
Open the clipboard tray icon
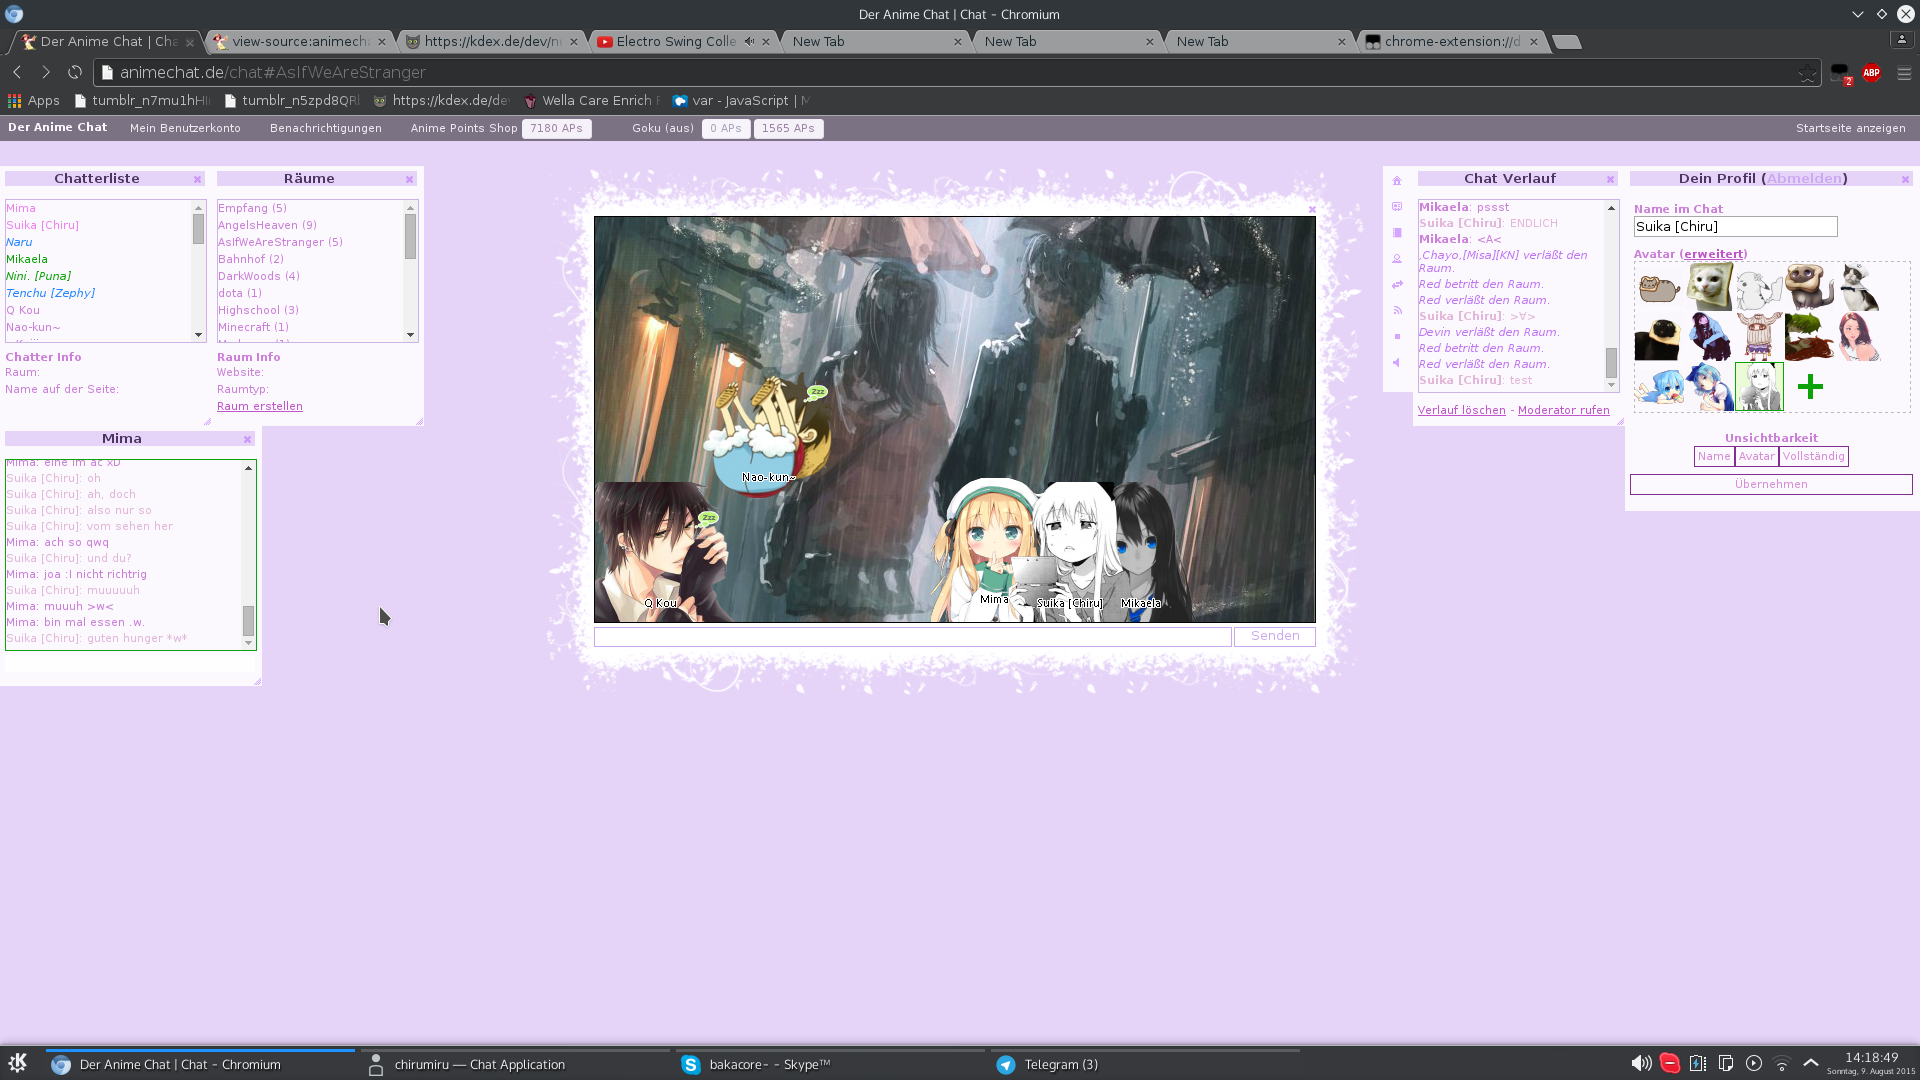tap(1726, 1064)
